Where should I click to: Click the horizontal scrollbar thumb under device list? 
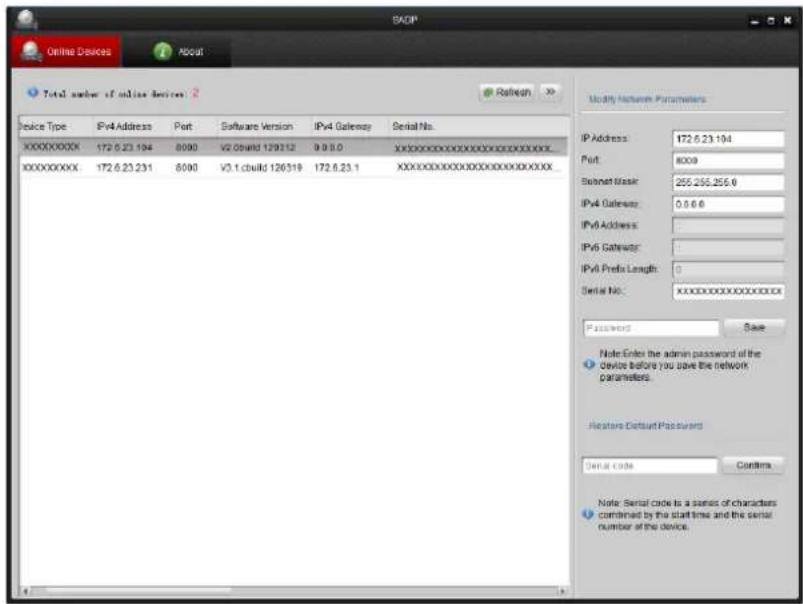(138, 591)
